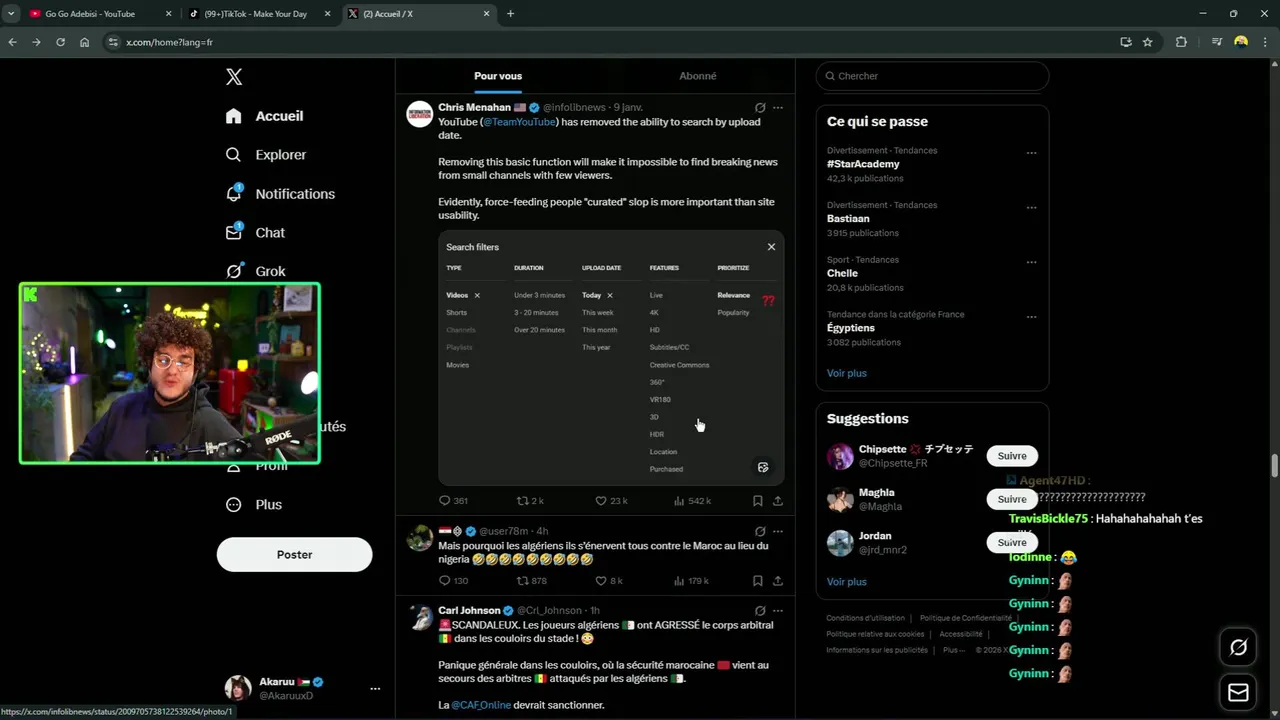Open more options for Chelle trend

(1031, 263)
